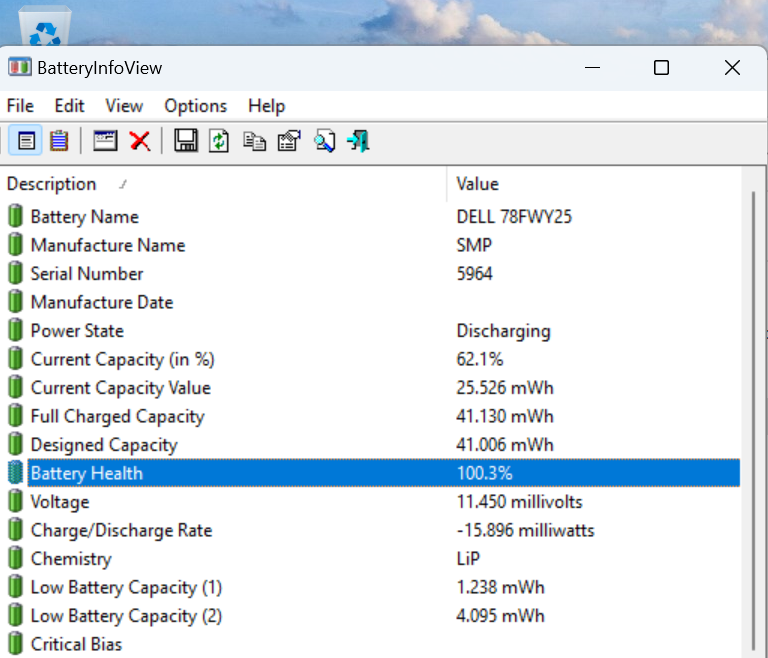
Task: Click battery icon beside Charge/Discharge Rate
Action: 16,530
